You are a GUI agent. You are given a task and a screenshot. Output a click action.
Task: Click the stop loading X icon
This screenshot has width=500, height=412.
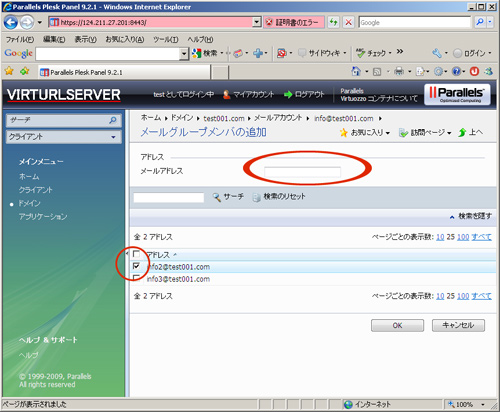348,22
